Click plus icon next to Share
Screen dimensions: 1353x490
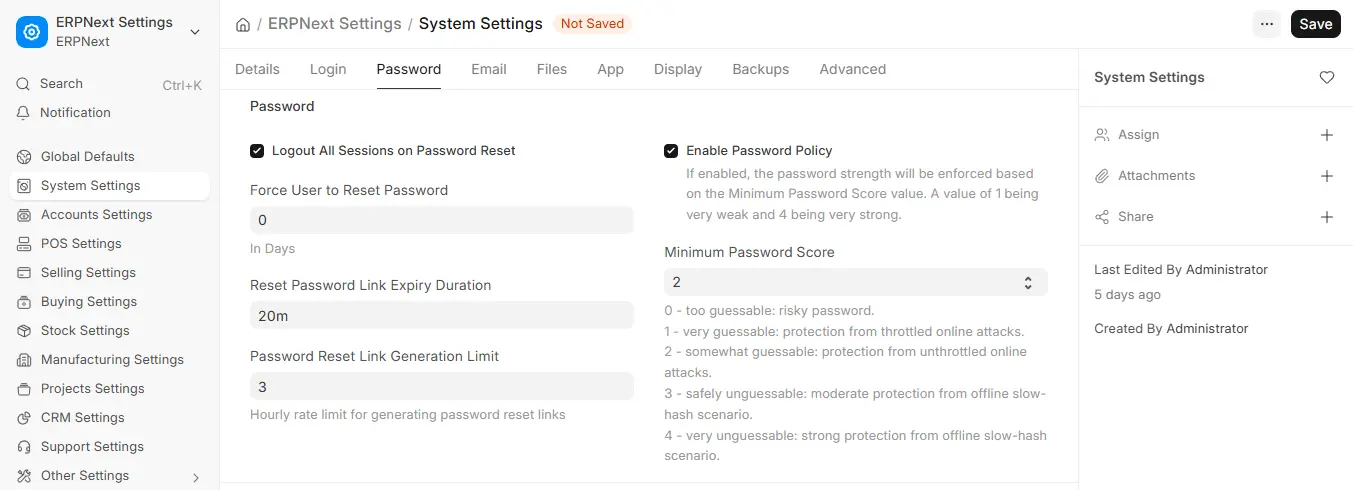coord(1327,217)
